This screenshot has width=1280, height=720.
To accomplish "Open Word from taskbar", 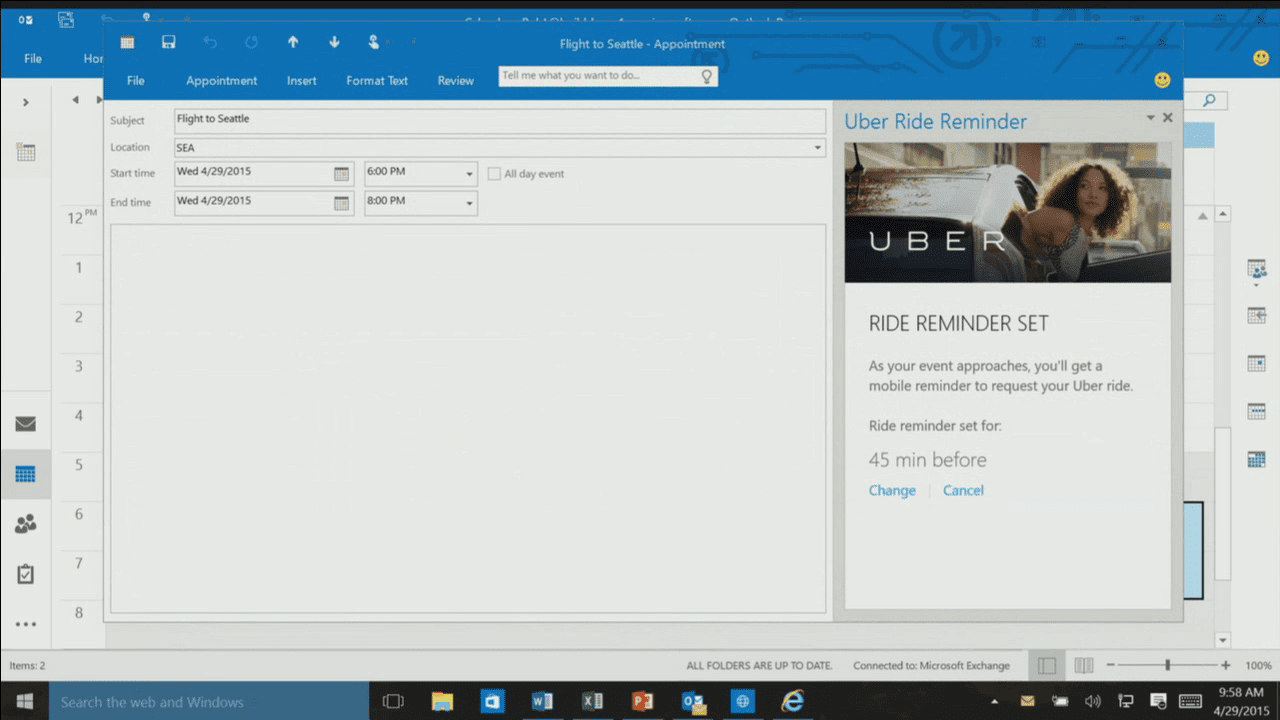I will (x=543, y=701).
